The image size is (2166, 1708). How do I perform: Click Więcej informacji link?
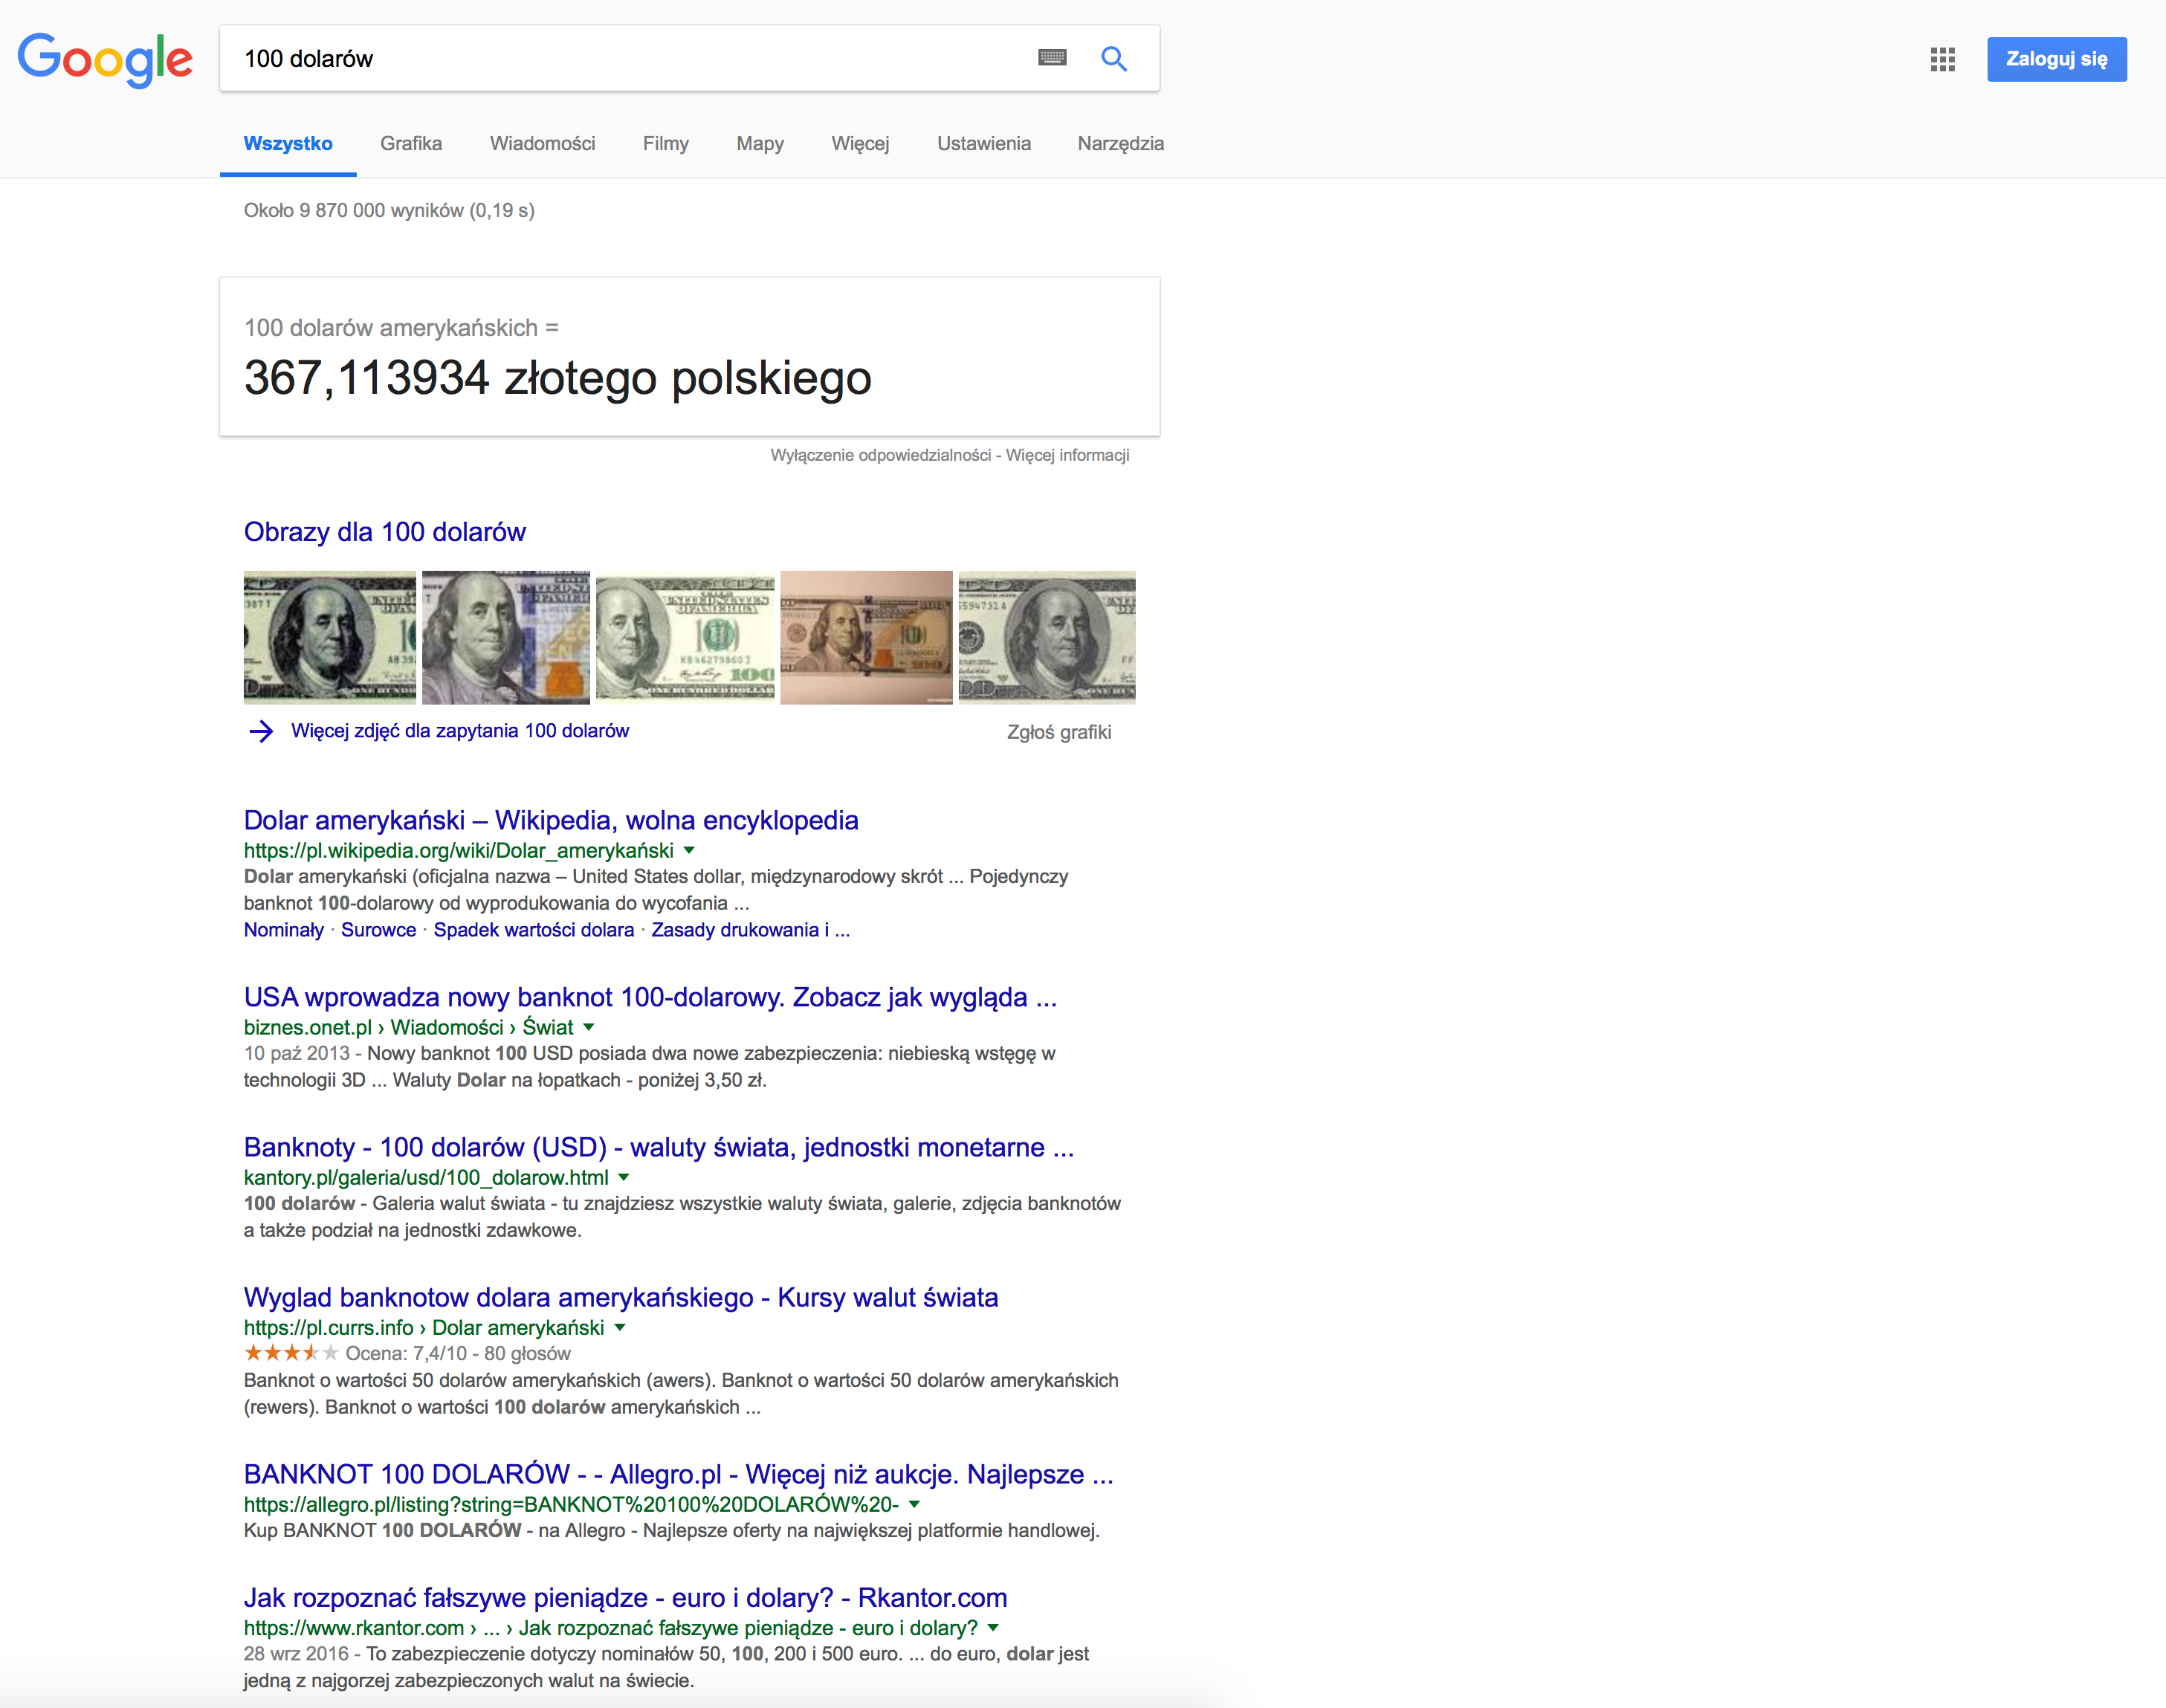pos(1068,455)
